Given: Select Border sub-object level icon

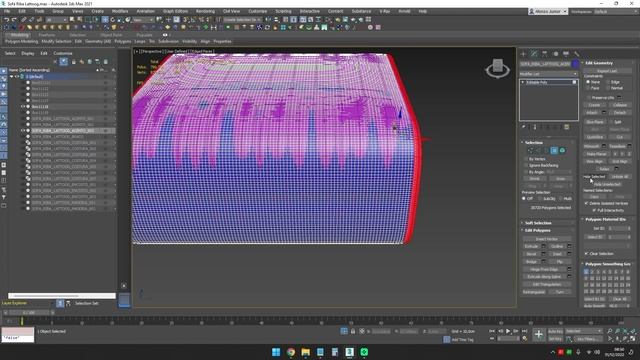Looking at the screenshot, I should pos(546,151).
